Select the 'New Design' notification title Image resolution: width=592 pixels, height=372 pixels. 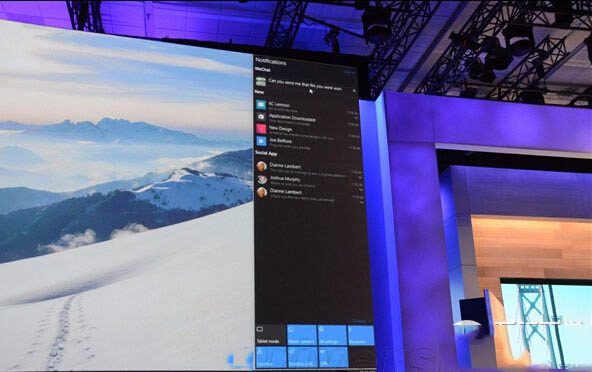click(281, 129)
